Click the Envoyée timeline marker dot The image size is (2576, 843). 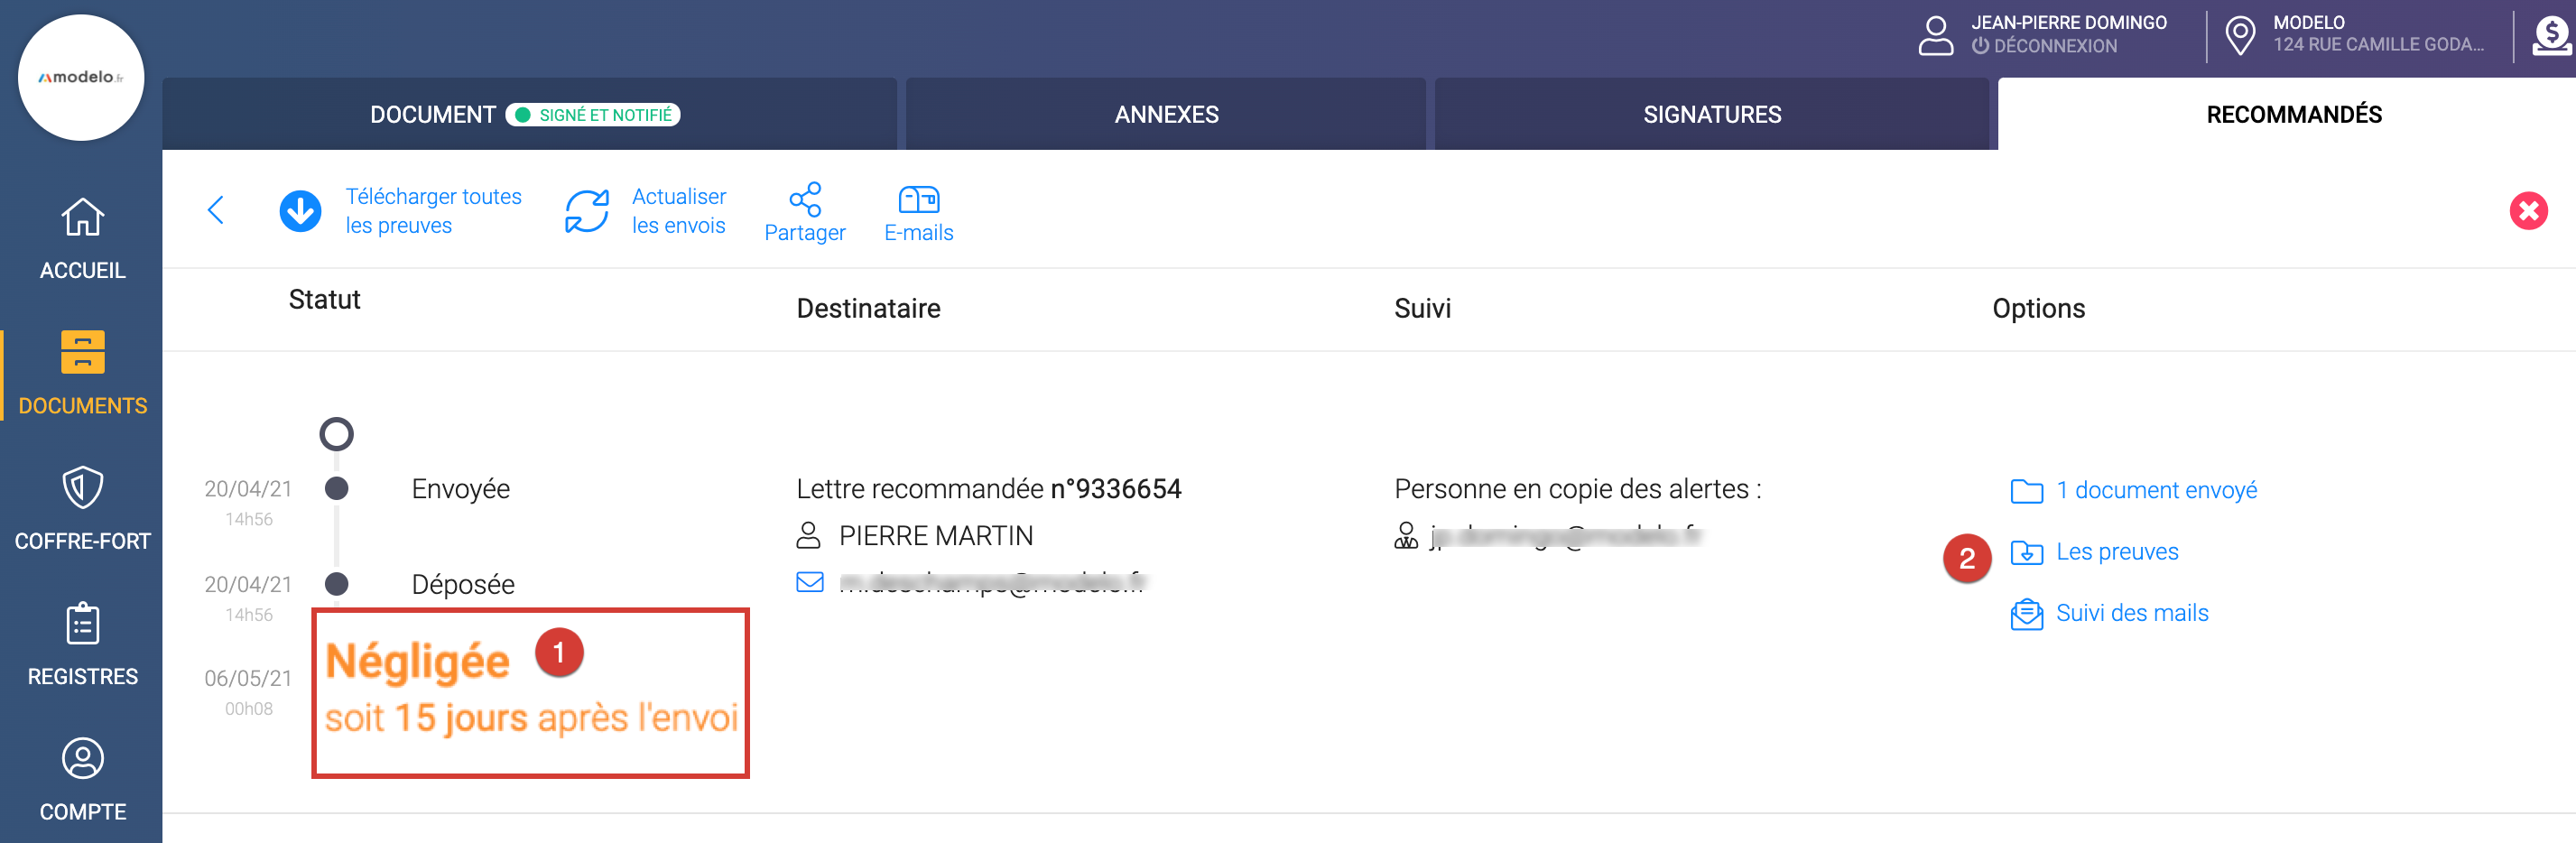click(x=337, y=489)
